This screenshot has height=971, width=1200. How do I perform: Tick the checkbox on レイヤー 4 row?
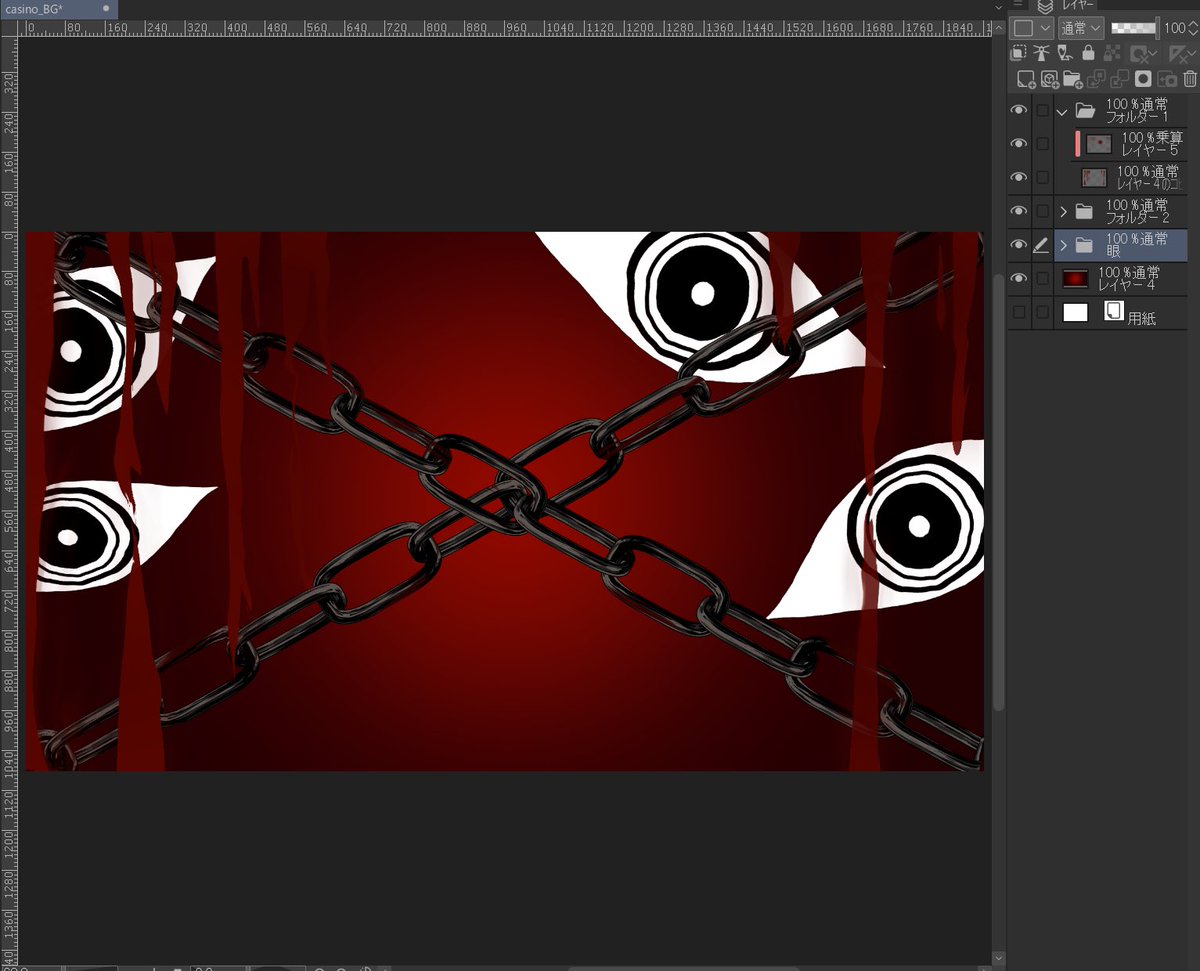pyautogui.click(x=1043, y=278)
